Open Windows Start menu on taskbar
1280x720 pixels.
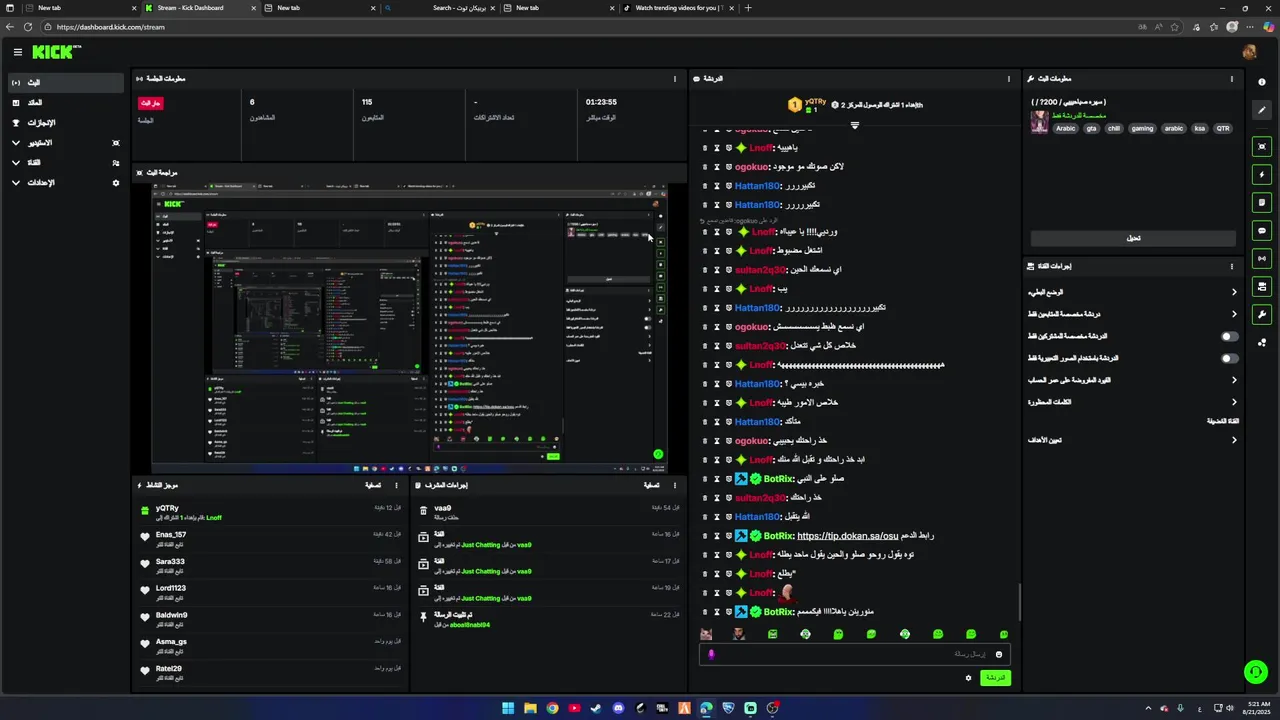pos(508,708)
